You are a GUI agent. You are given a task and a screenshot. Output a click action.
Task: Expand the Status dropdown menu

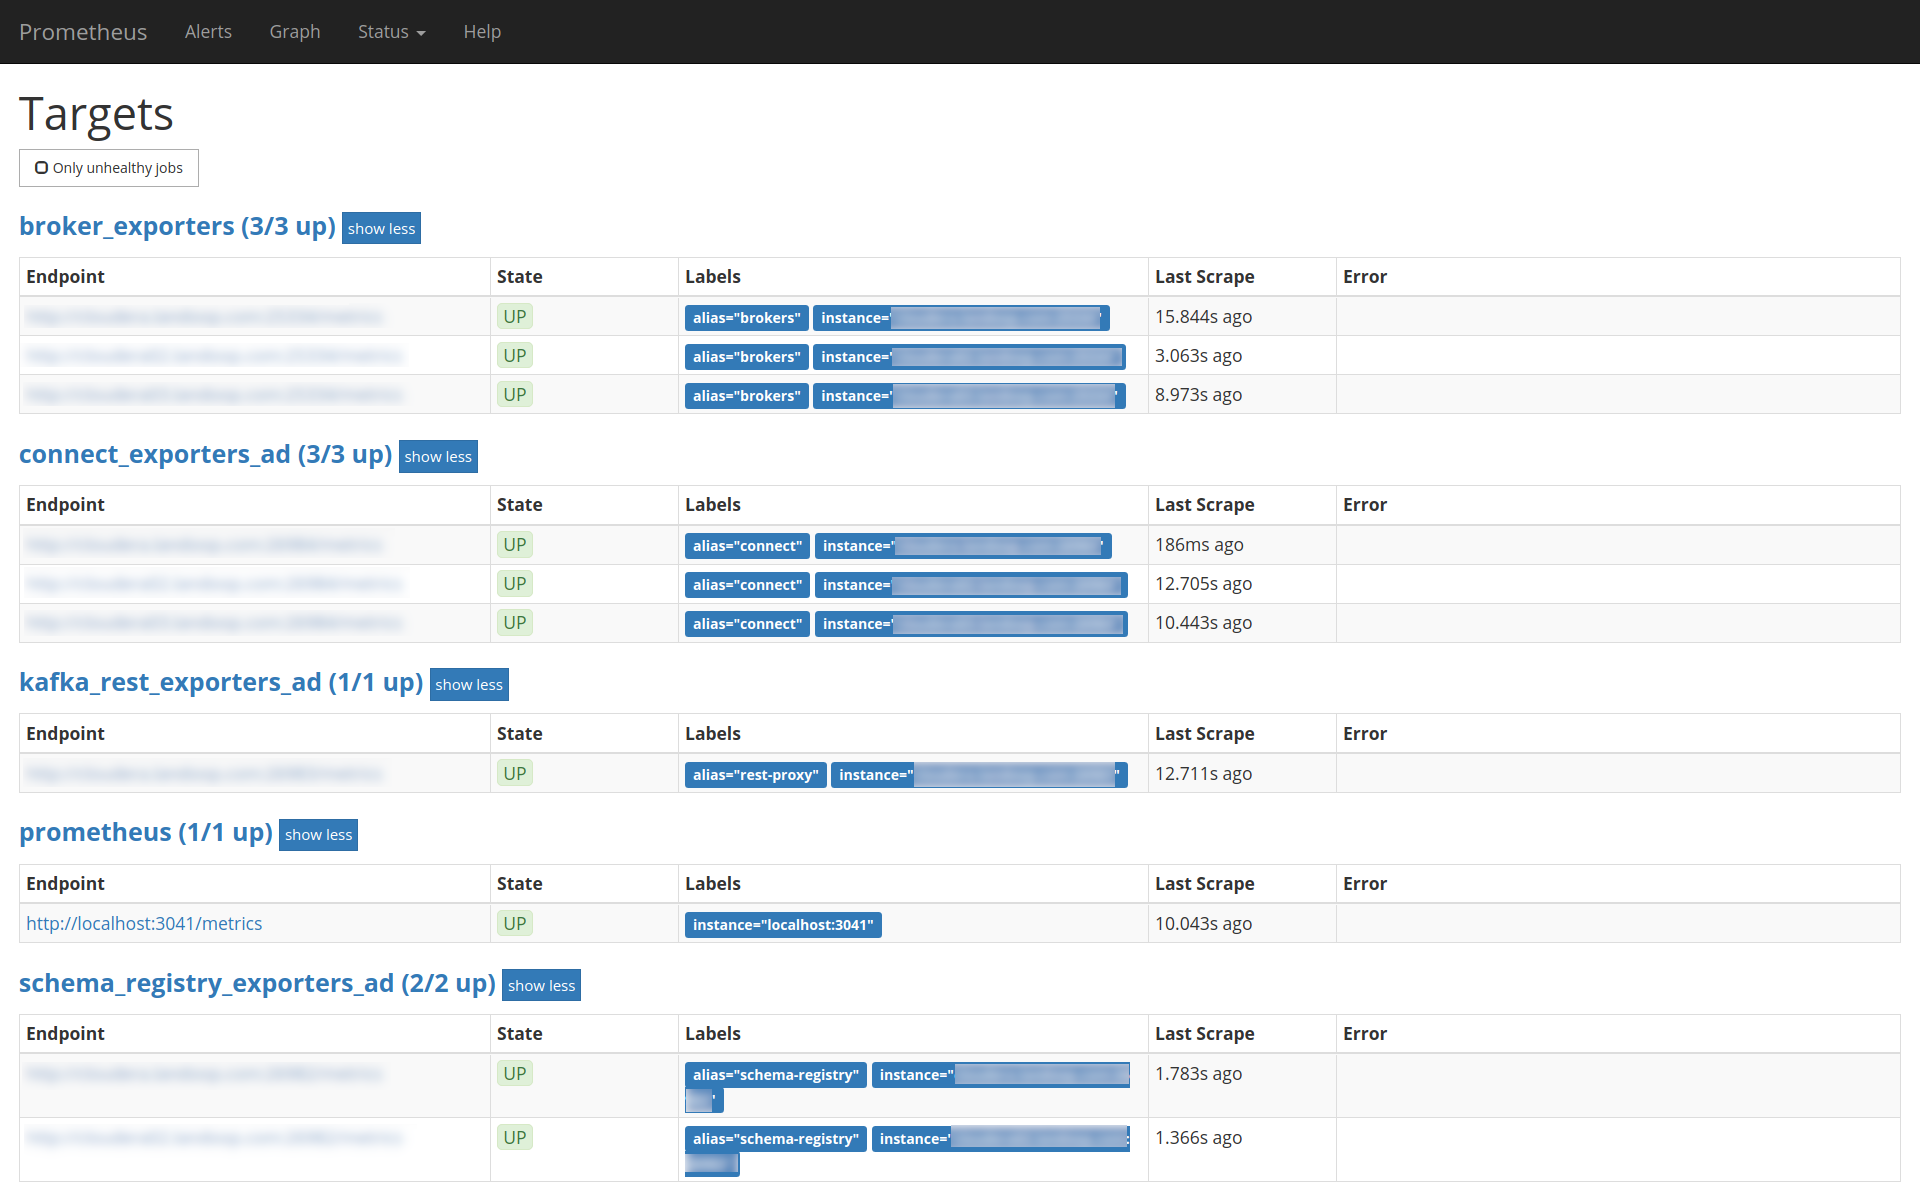click(392, 32)
